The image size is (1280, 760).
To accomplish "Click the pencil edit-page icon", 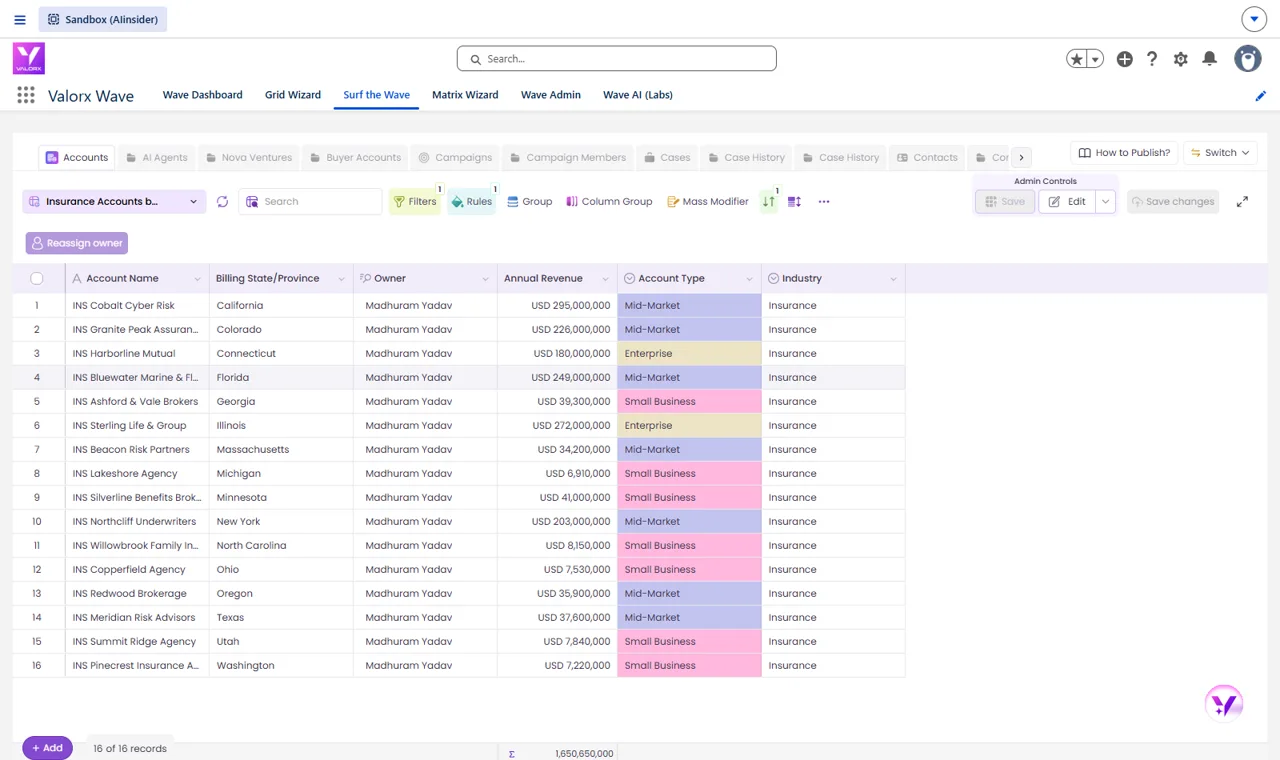I will point(1261,96).
